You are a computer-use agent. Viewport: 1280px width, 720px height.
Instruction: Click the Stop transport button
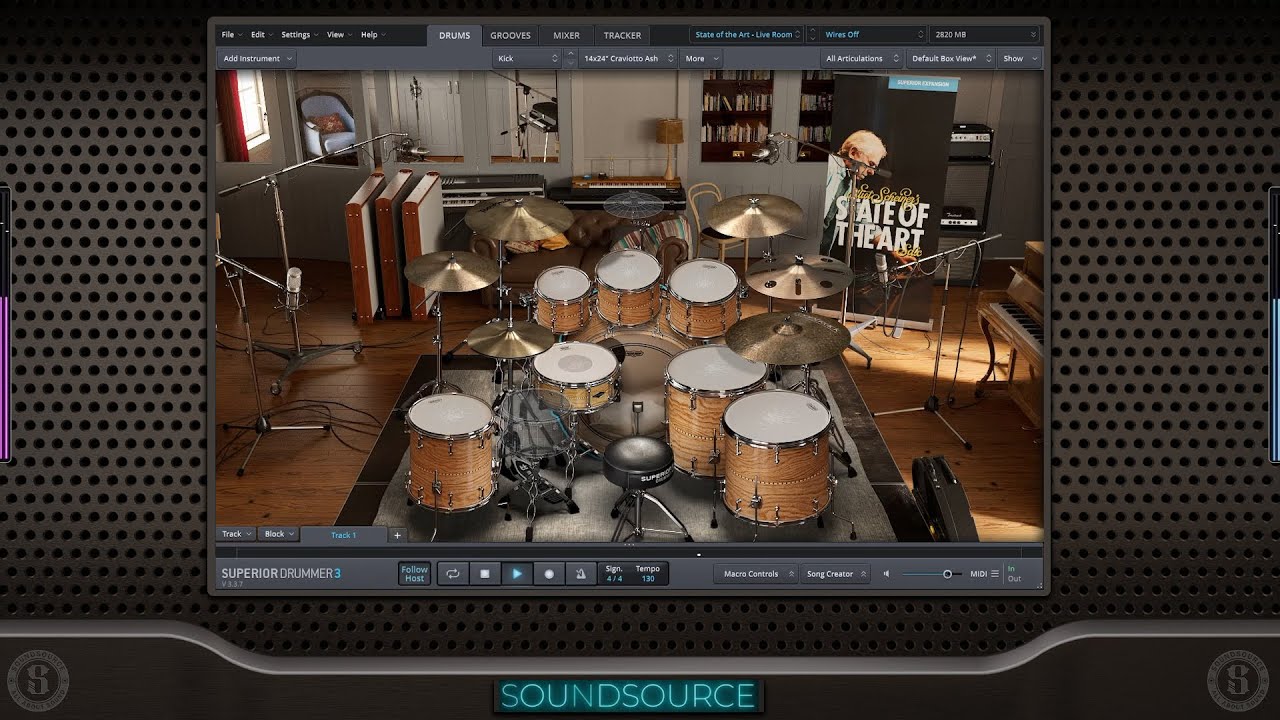coord(485,574)
